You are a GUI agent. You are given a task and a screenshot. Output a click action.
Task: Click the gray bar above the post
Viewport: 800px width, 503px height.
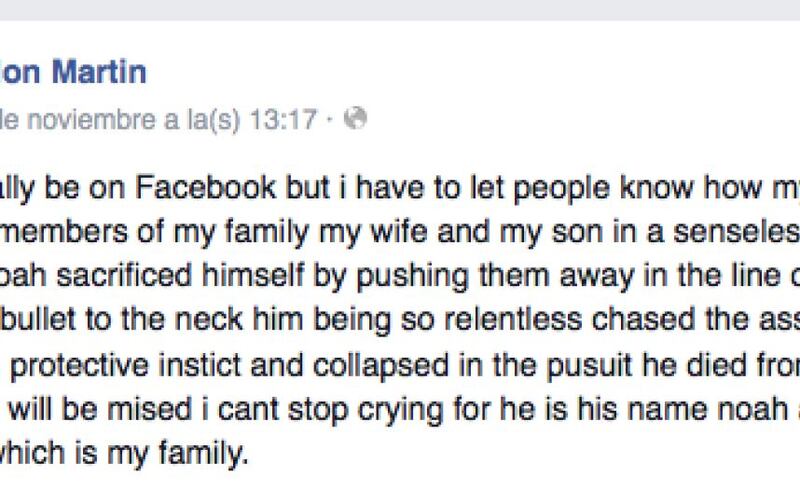point(400,10)
